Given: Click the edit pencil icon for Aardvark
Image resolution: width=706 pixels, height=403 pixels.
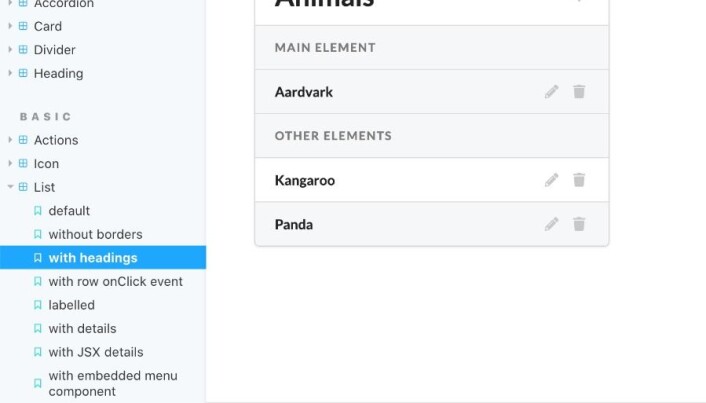Looking at the screenshot, I should (x=552, y=92).
